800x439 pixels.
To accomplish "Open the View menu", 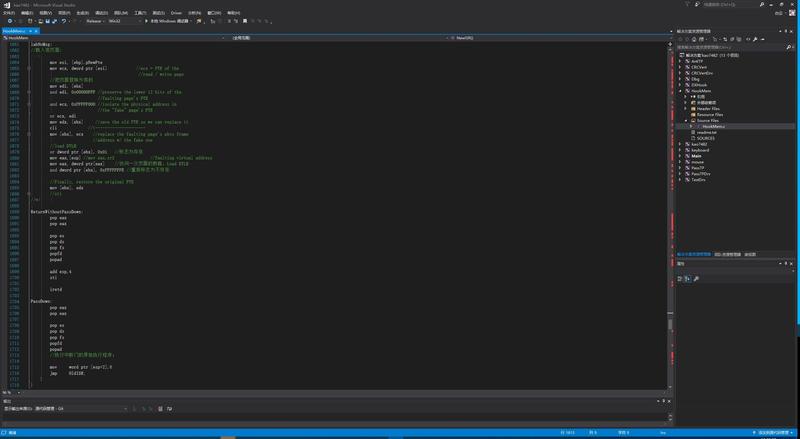I will coord(45,13).
